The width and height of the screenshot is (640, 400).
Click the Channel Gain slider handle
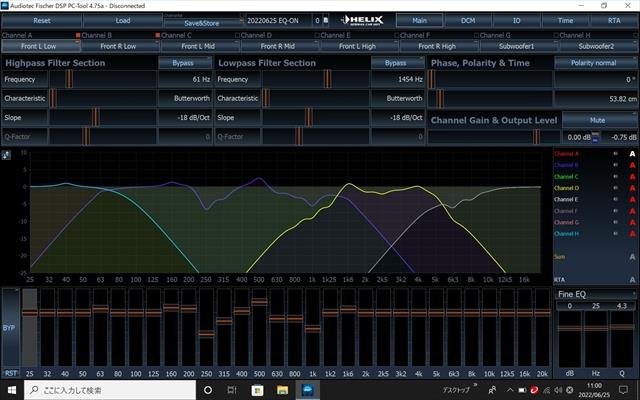click(x=536, y=137)
